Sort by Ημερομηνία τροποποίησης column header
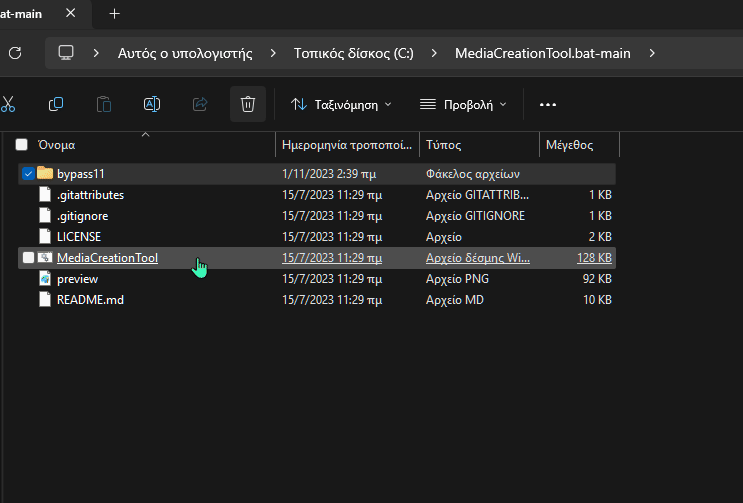This screenshot has height=503, width=743. point(347,145)
